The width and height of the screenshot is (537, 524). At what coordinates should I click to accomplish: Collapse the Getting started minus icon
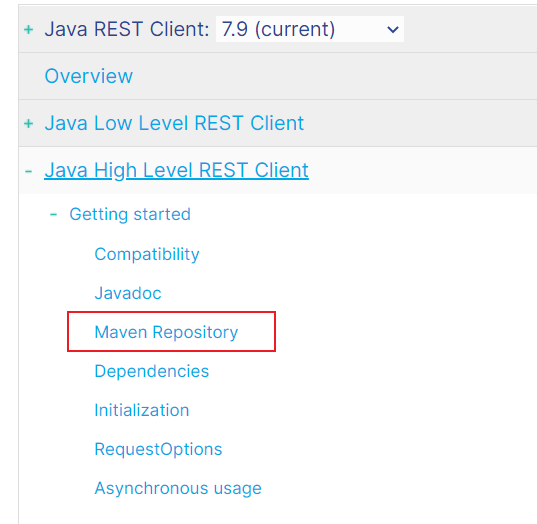pos(53,215)
